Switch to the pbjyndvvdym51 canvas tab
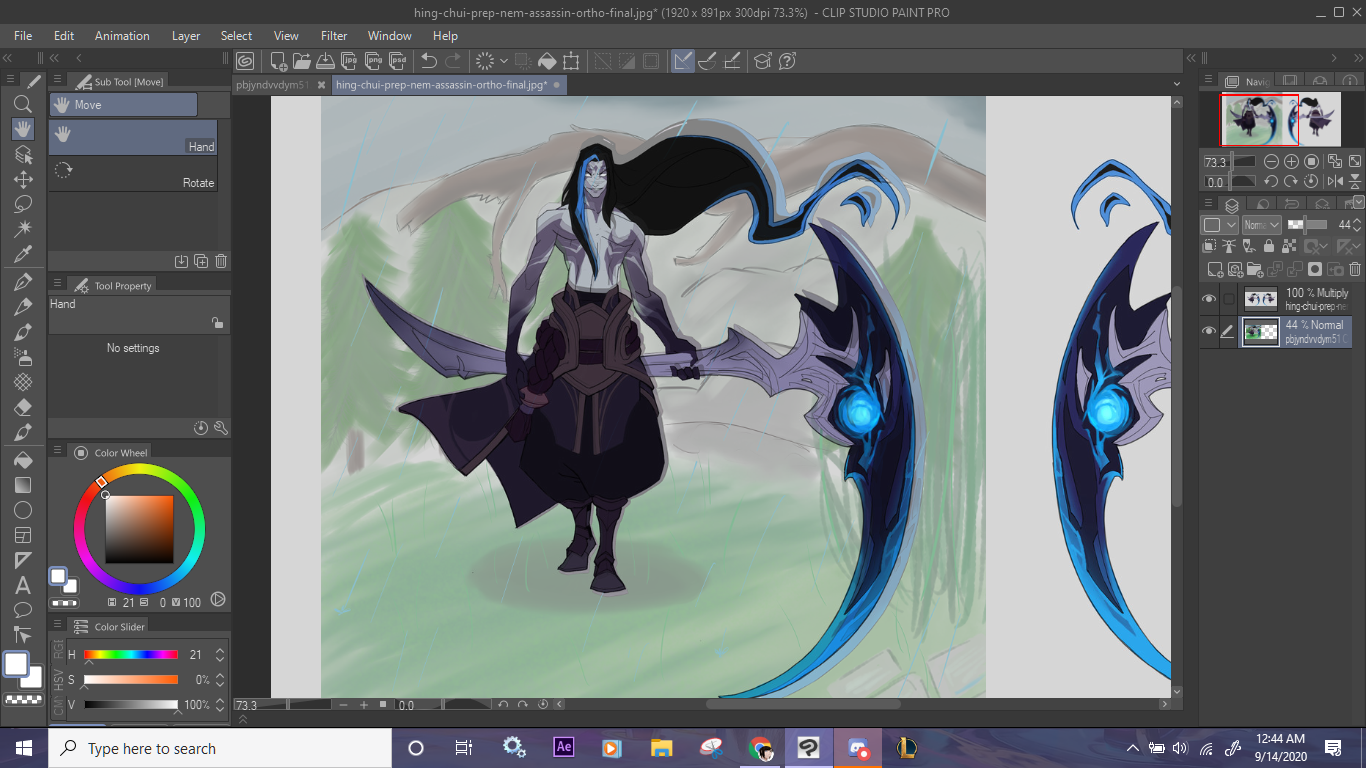Screen dimensions: 1366x768 click(275, 85)
